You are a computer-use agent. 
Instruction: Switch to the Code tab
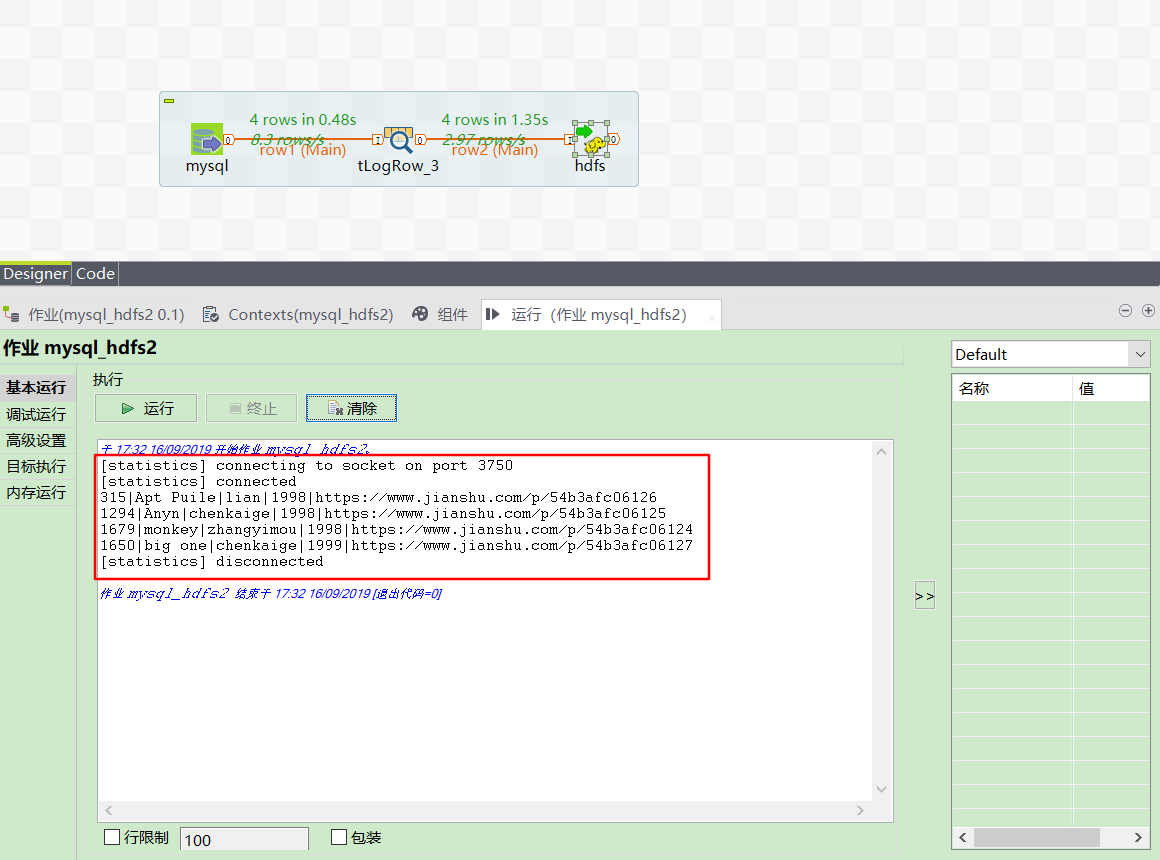pos(94,273)
